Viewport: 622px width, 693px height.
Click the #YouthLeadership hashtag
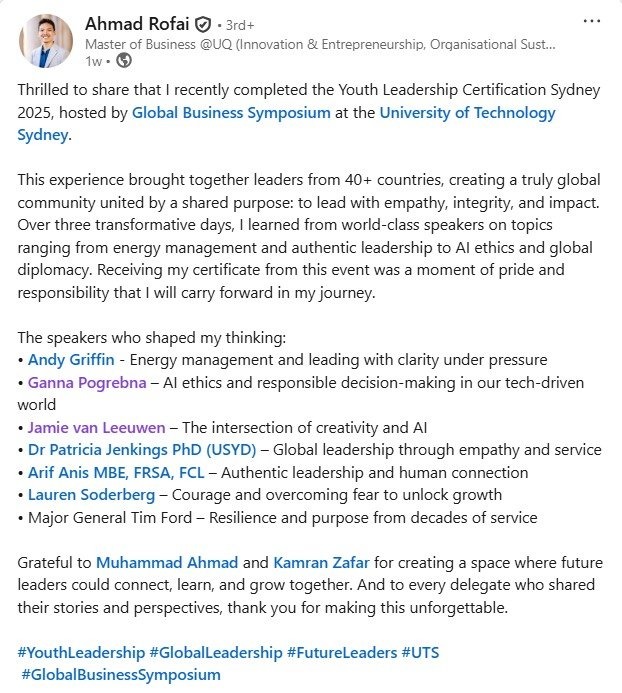(80, 653)
